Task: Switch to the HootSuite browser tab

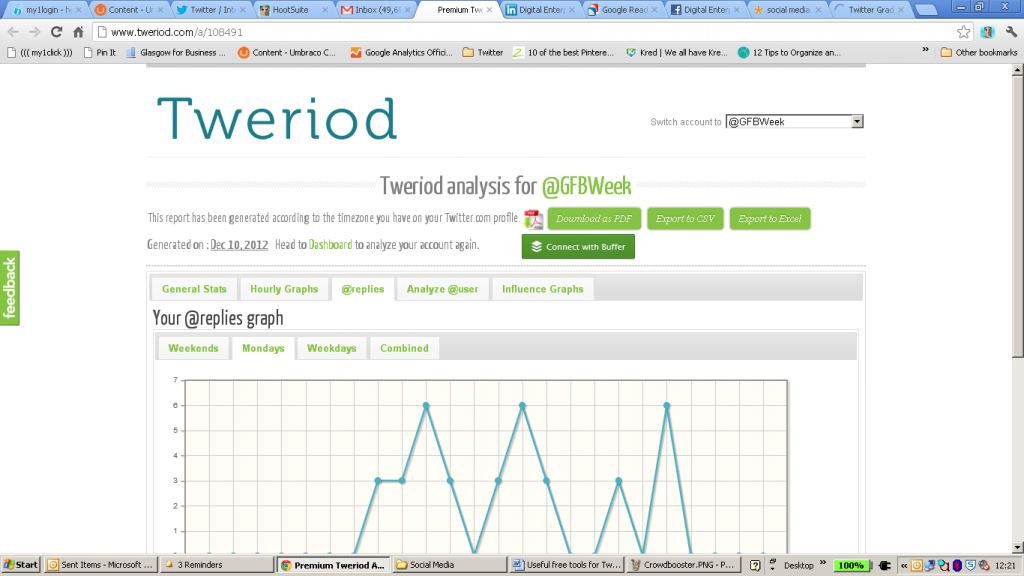Action: coord(293,10)
